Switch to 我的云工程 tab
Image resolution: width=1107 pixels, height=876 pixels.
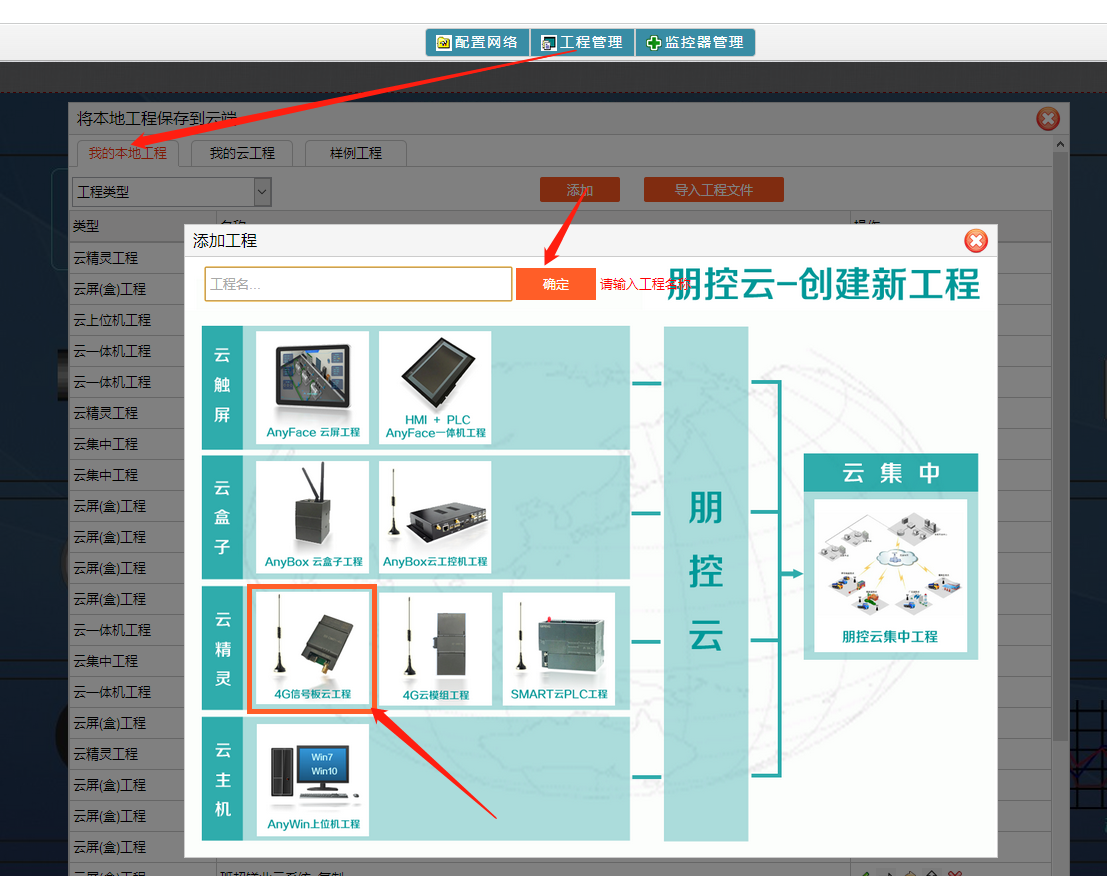pos(242,153)
